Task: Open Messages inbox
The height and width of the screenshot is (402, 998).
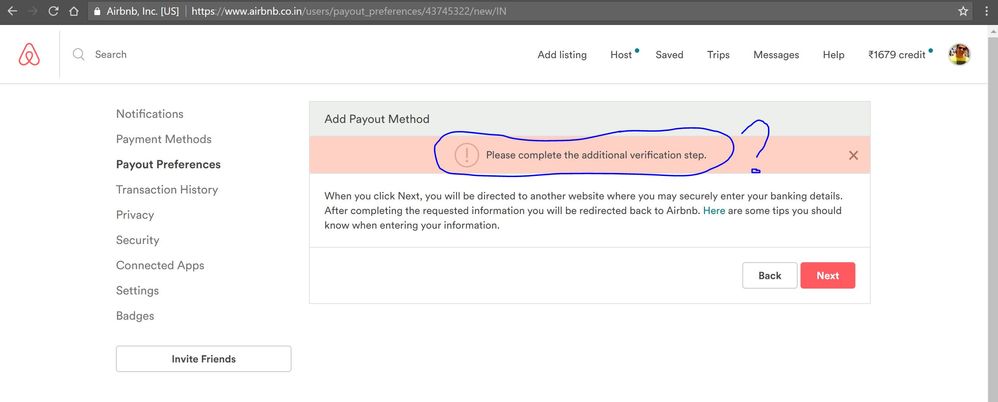Action: point(776,55)
